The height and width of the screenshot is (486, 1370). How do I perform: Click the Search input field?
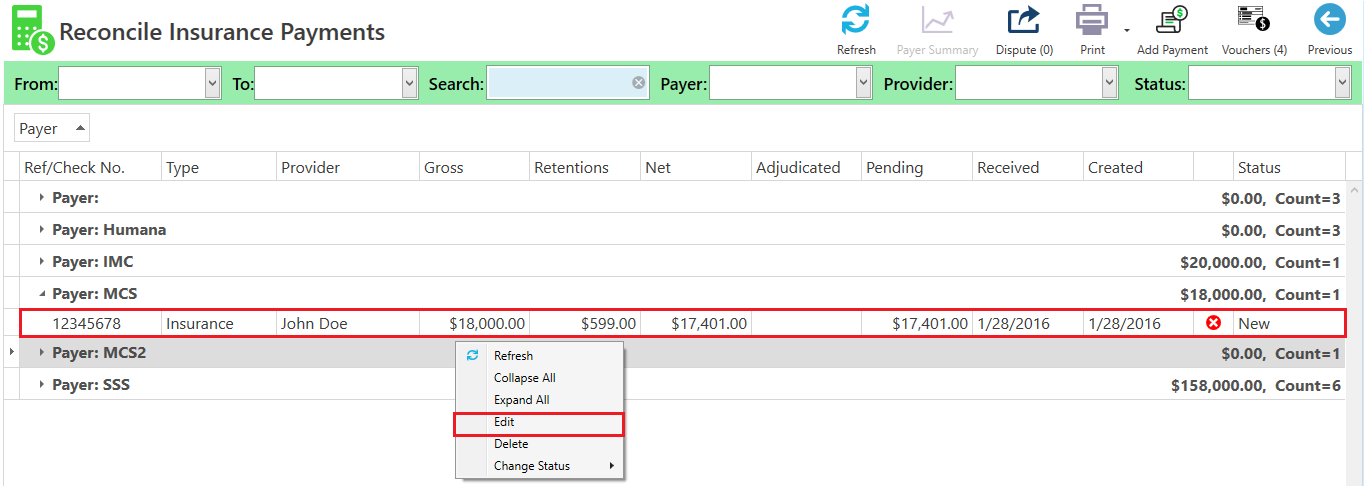coord(559,84)
